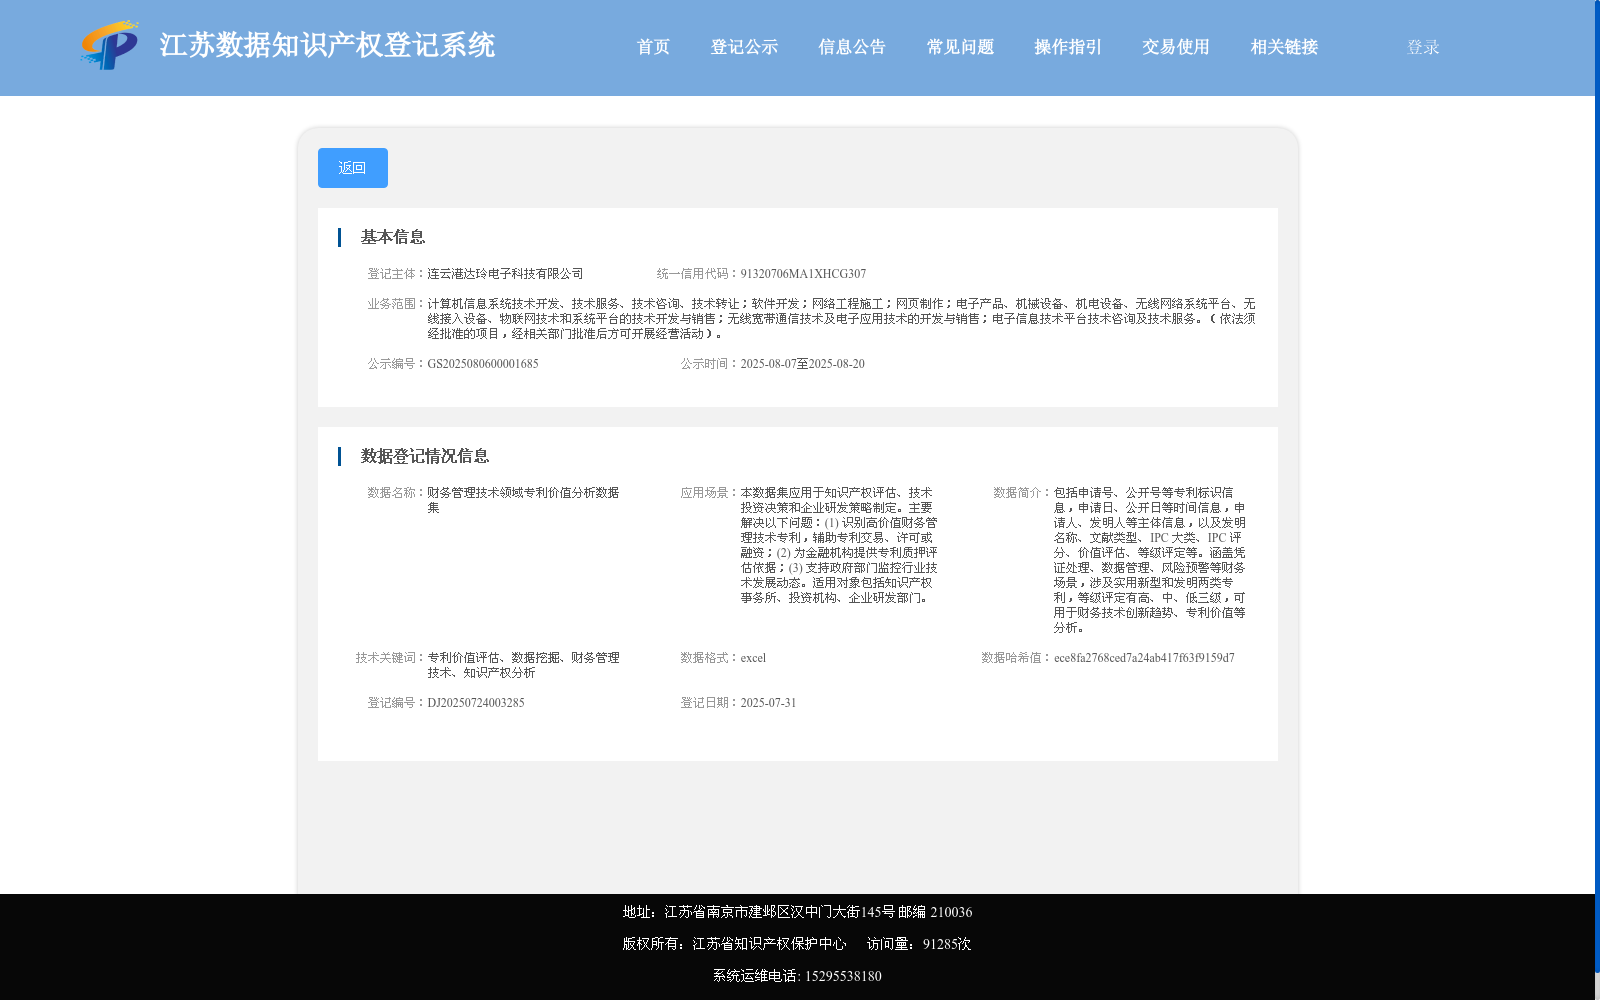This screenshot has height=1000, width=1600.
Task: Open the 常见问题 menu item
Action: tap(960, 47)
